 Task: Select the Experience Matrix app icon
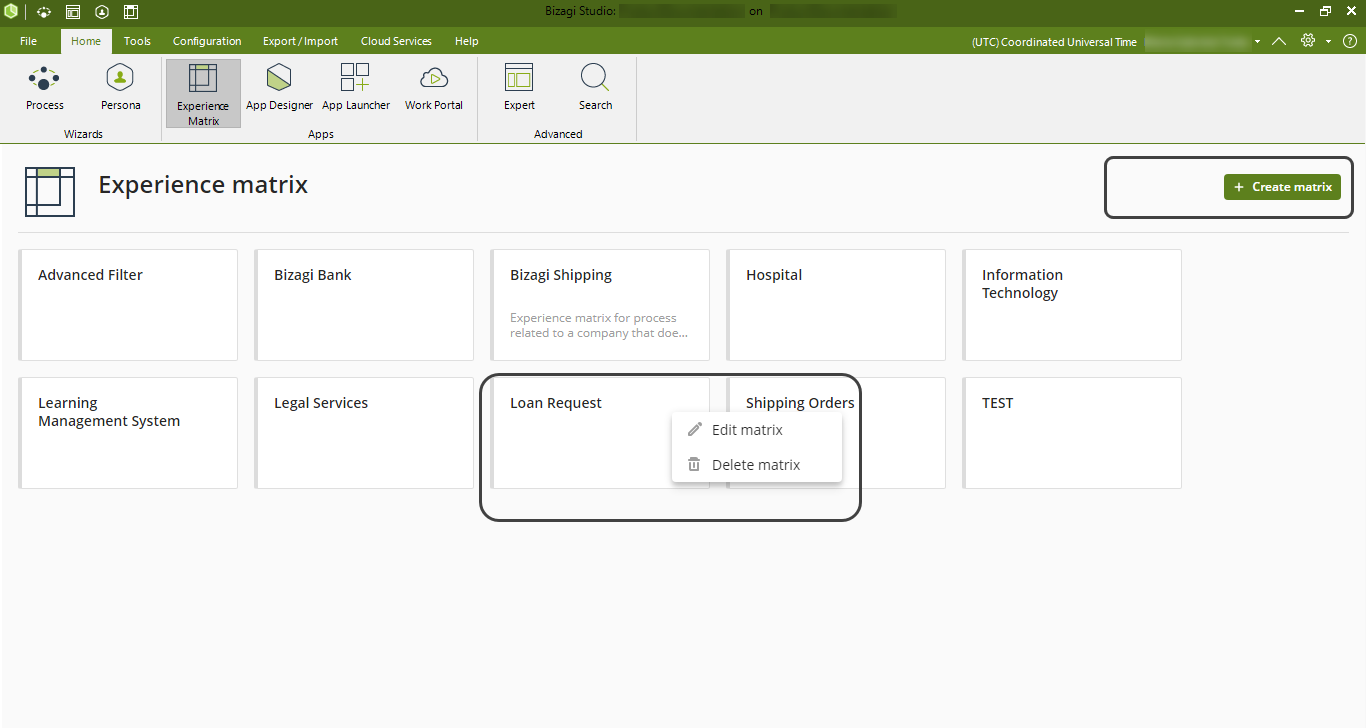pos(203,93)
